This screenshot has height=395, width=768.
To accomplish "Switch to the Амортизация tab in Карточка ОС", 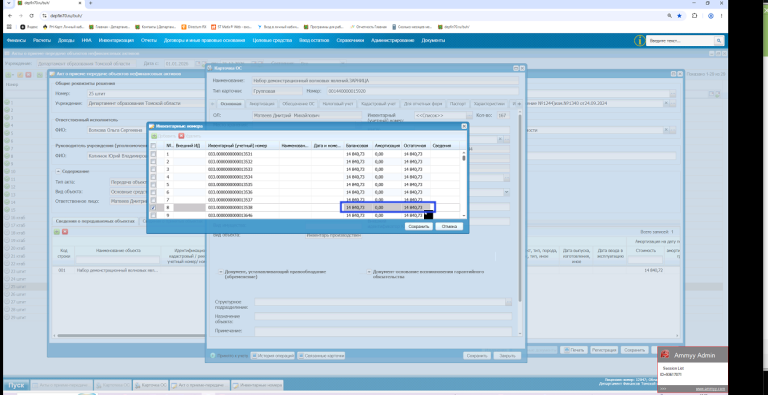I will click(261, 104).
